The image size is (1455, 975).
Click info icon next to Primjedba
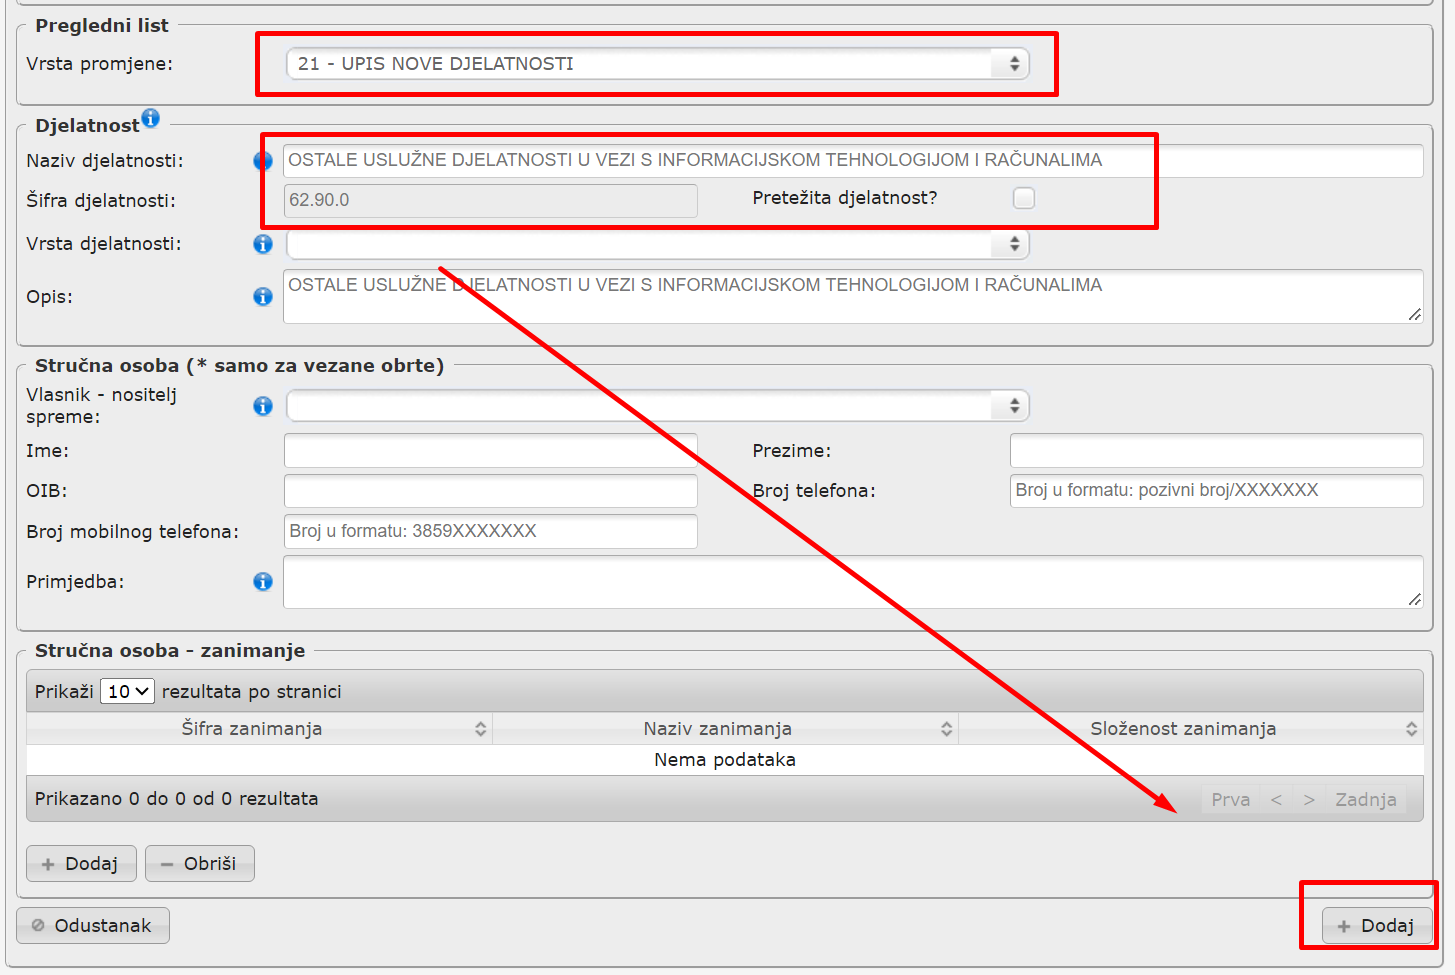263,582
